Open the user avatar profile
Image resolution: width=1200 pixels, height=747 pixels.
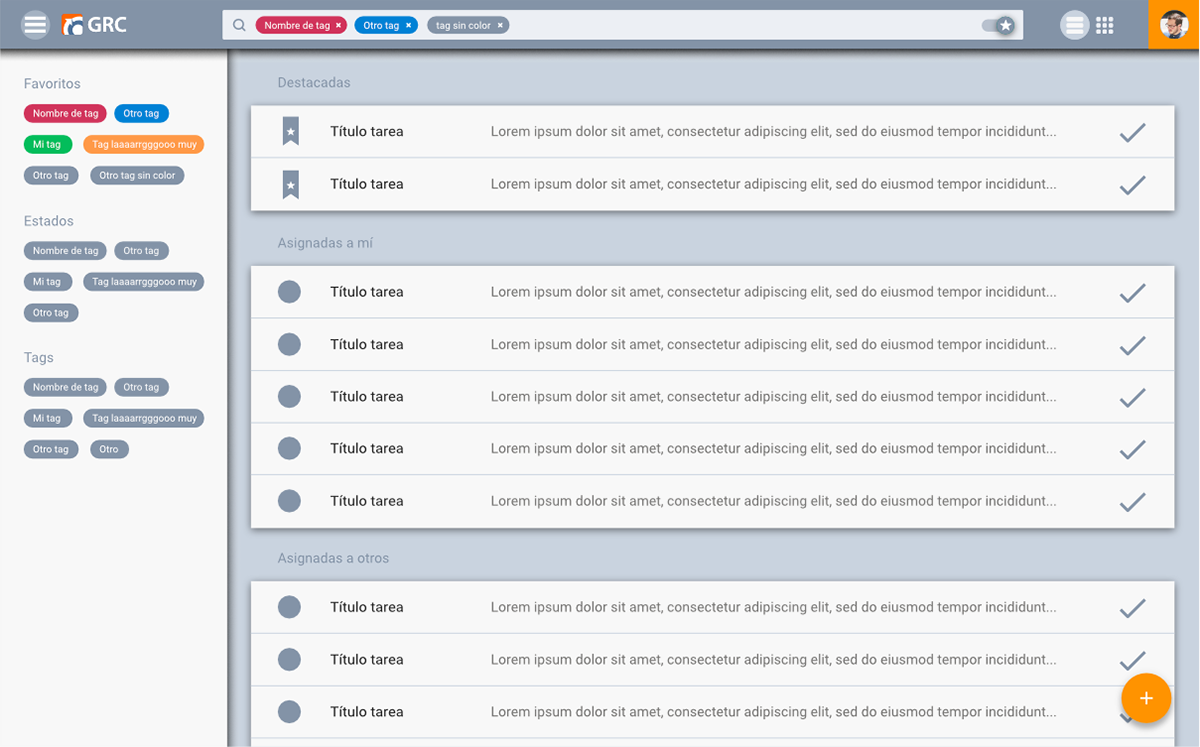pyautogui.click(x=1174, y=24)
